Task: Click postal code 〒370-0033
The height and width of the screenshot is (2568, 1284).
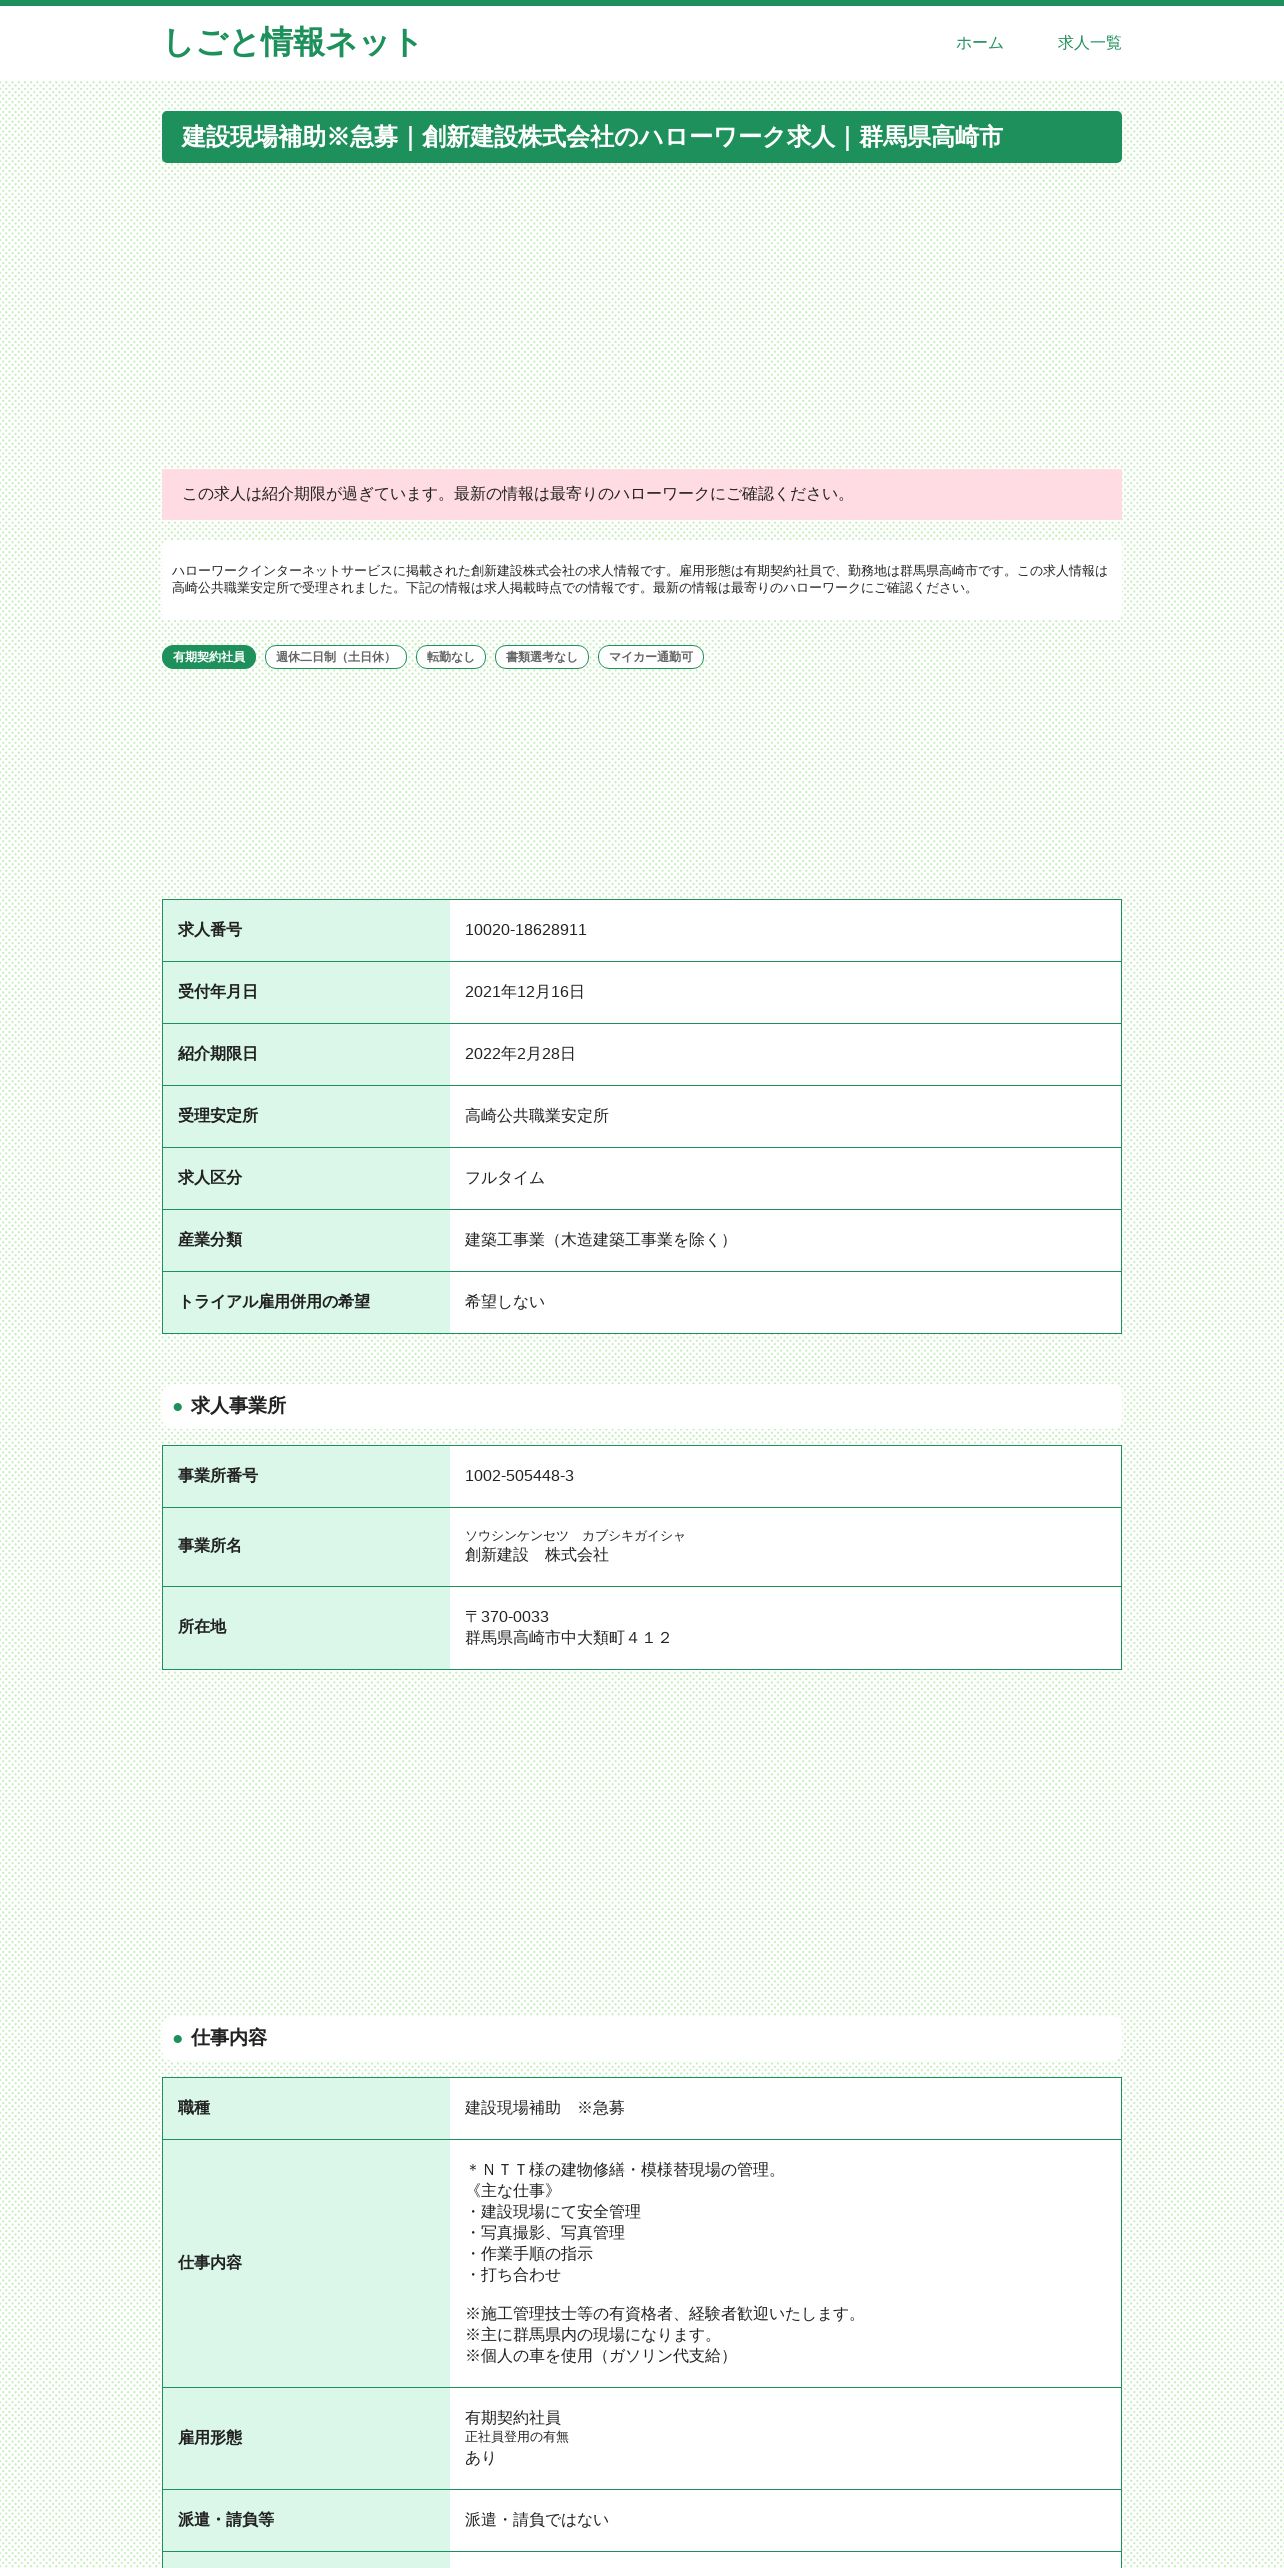Action: tap(507, 1617)
